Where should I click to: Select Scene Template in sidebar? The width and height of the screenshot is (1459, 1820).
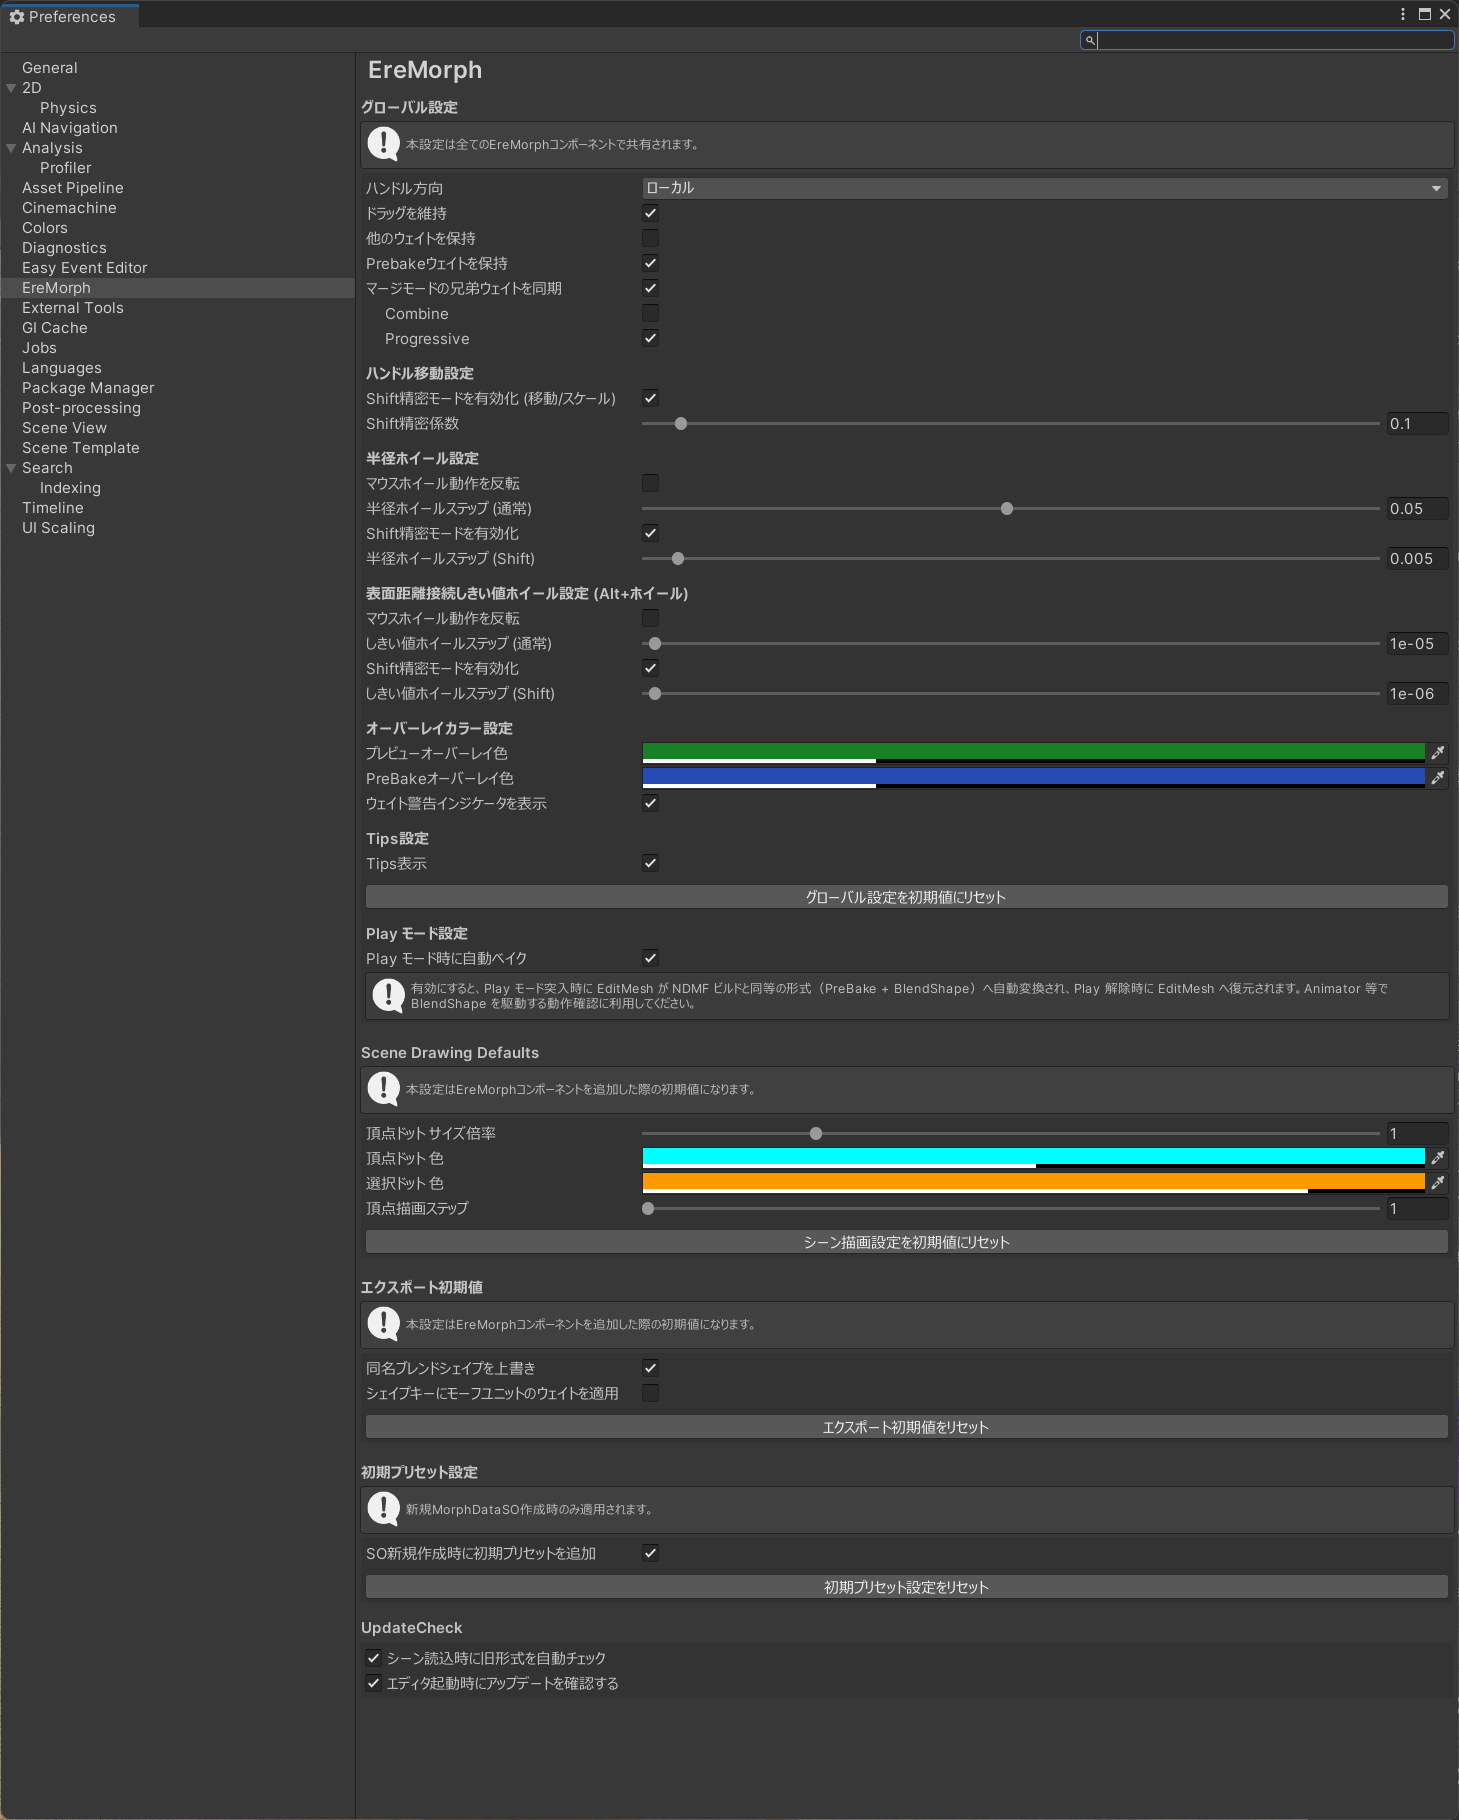tap(81, 448)
